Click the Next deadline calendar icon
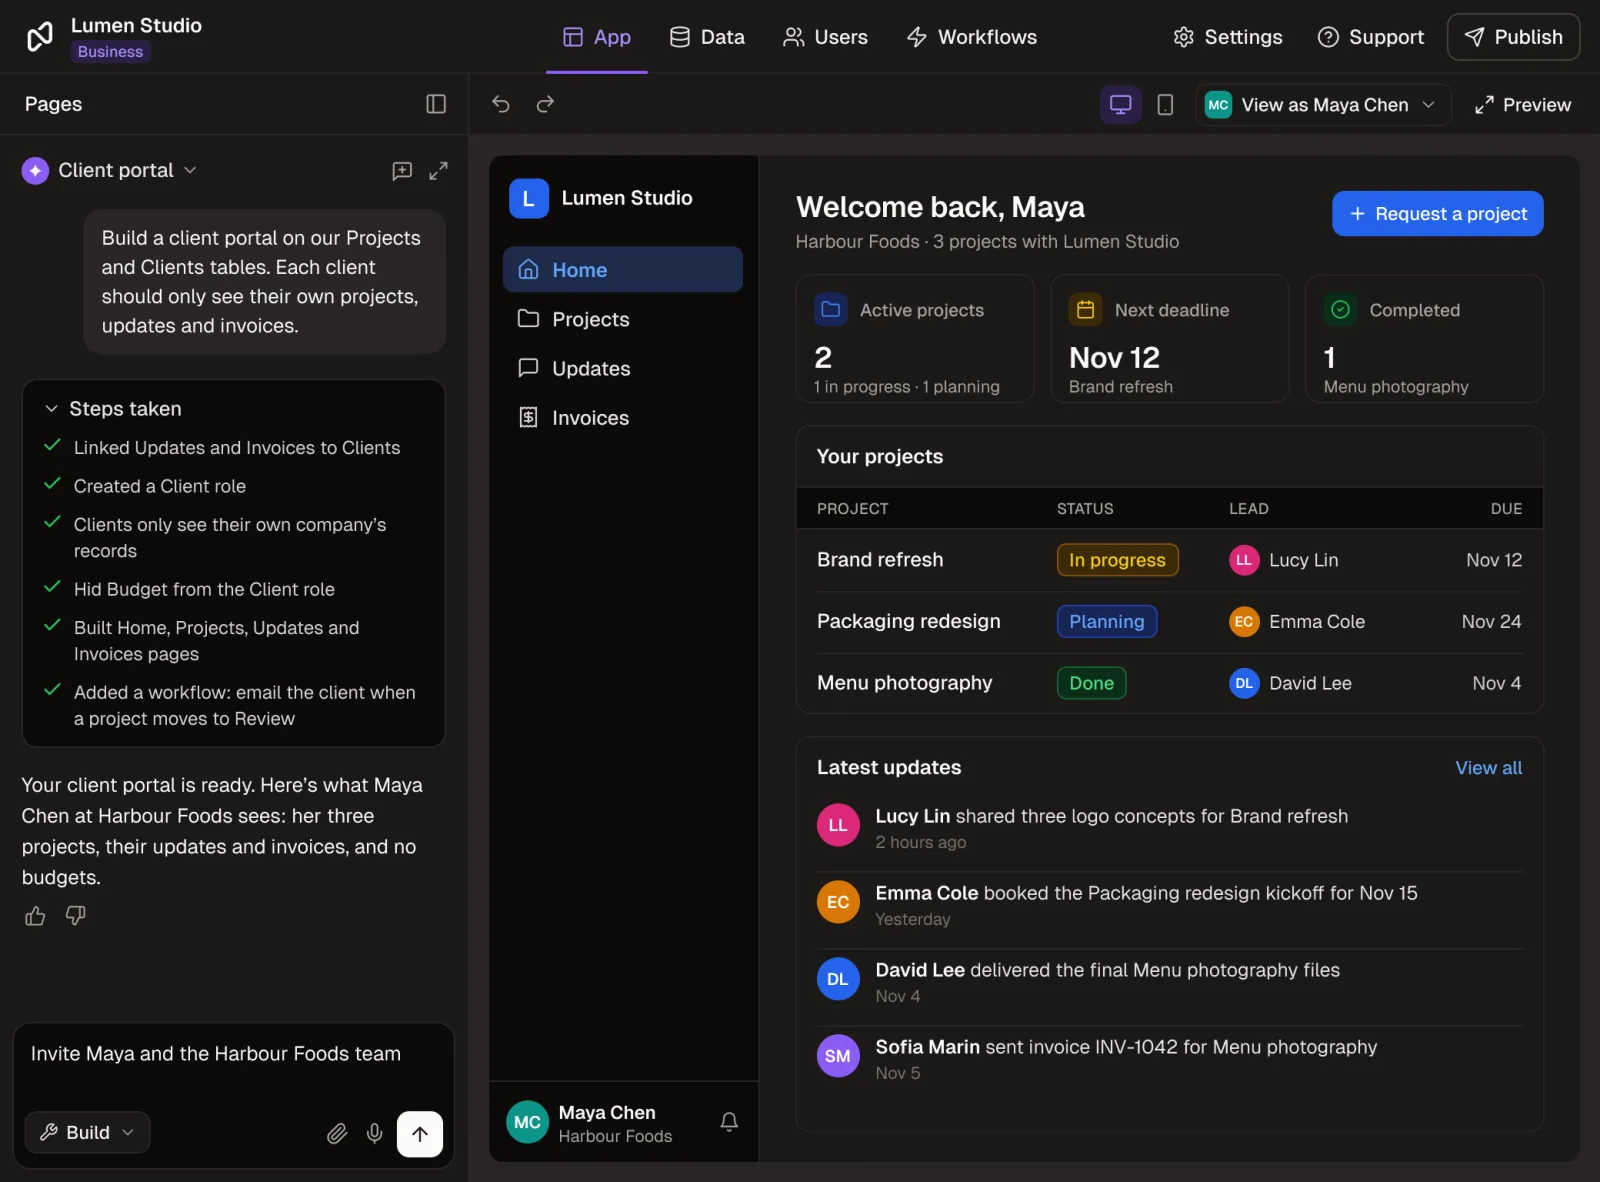 pyautogui.click(x=1085, y=310)
